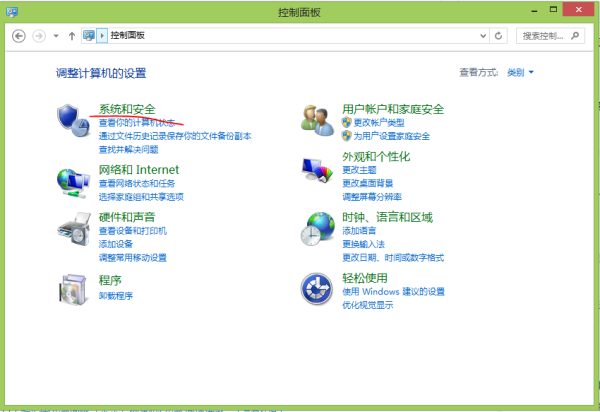The width and height of the screenshot is (600, 412).
Task: Click the Back arrow navigation button
Action: [x=19, y=36]
